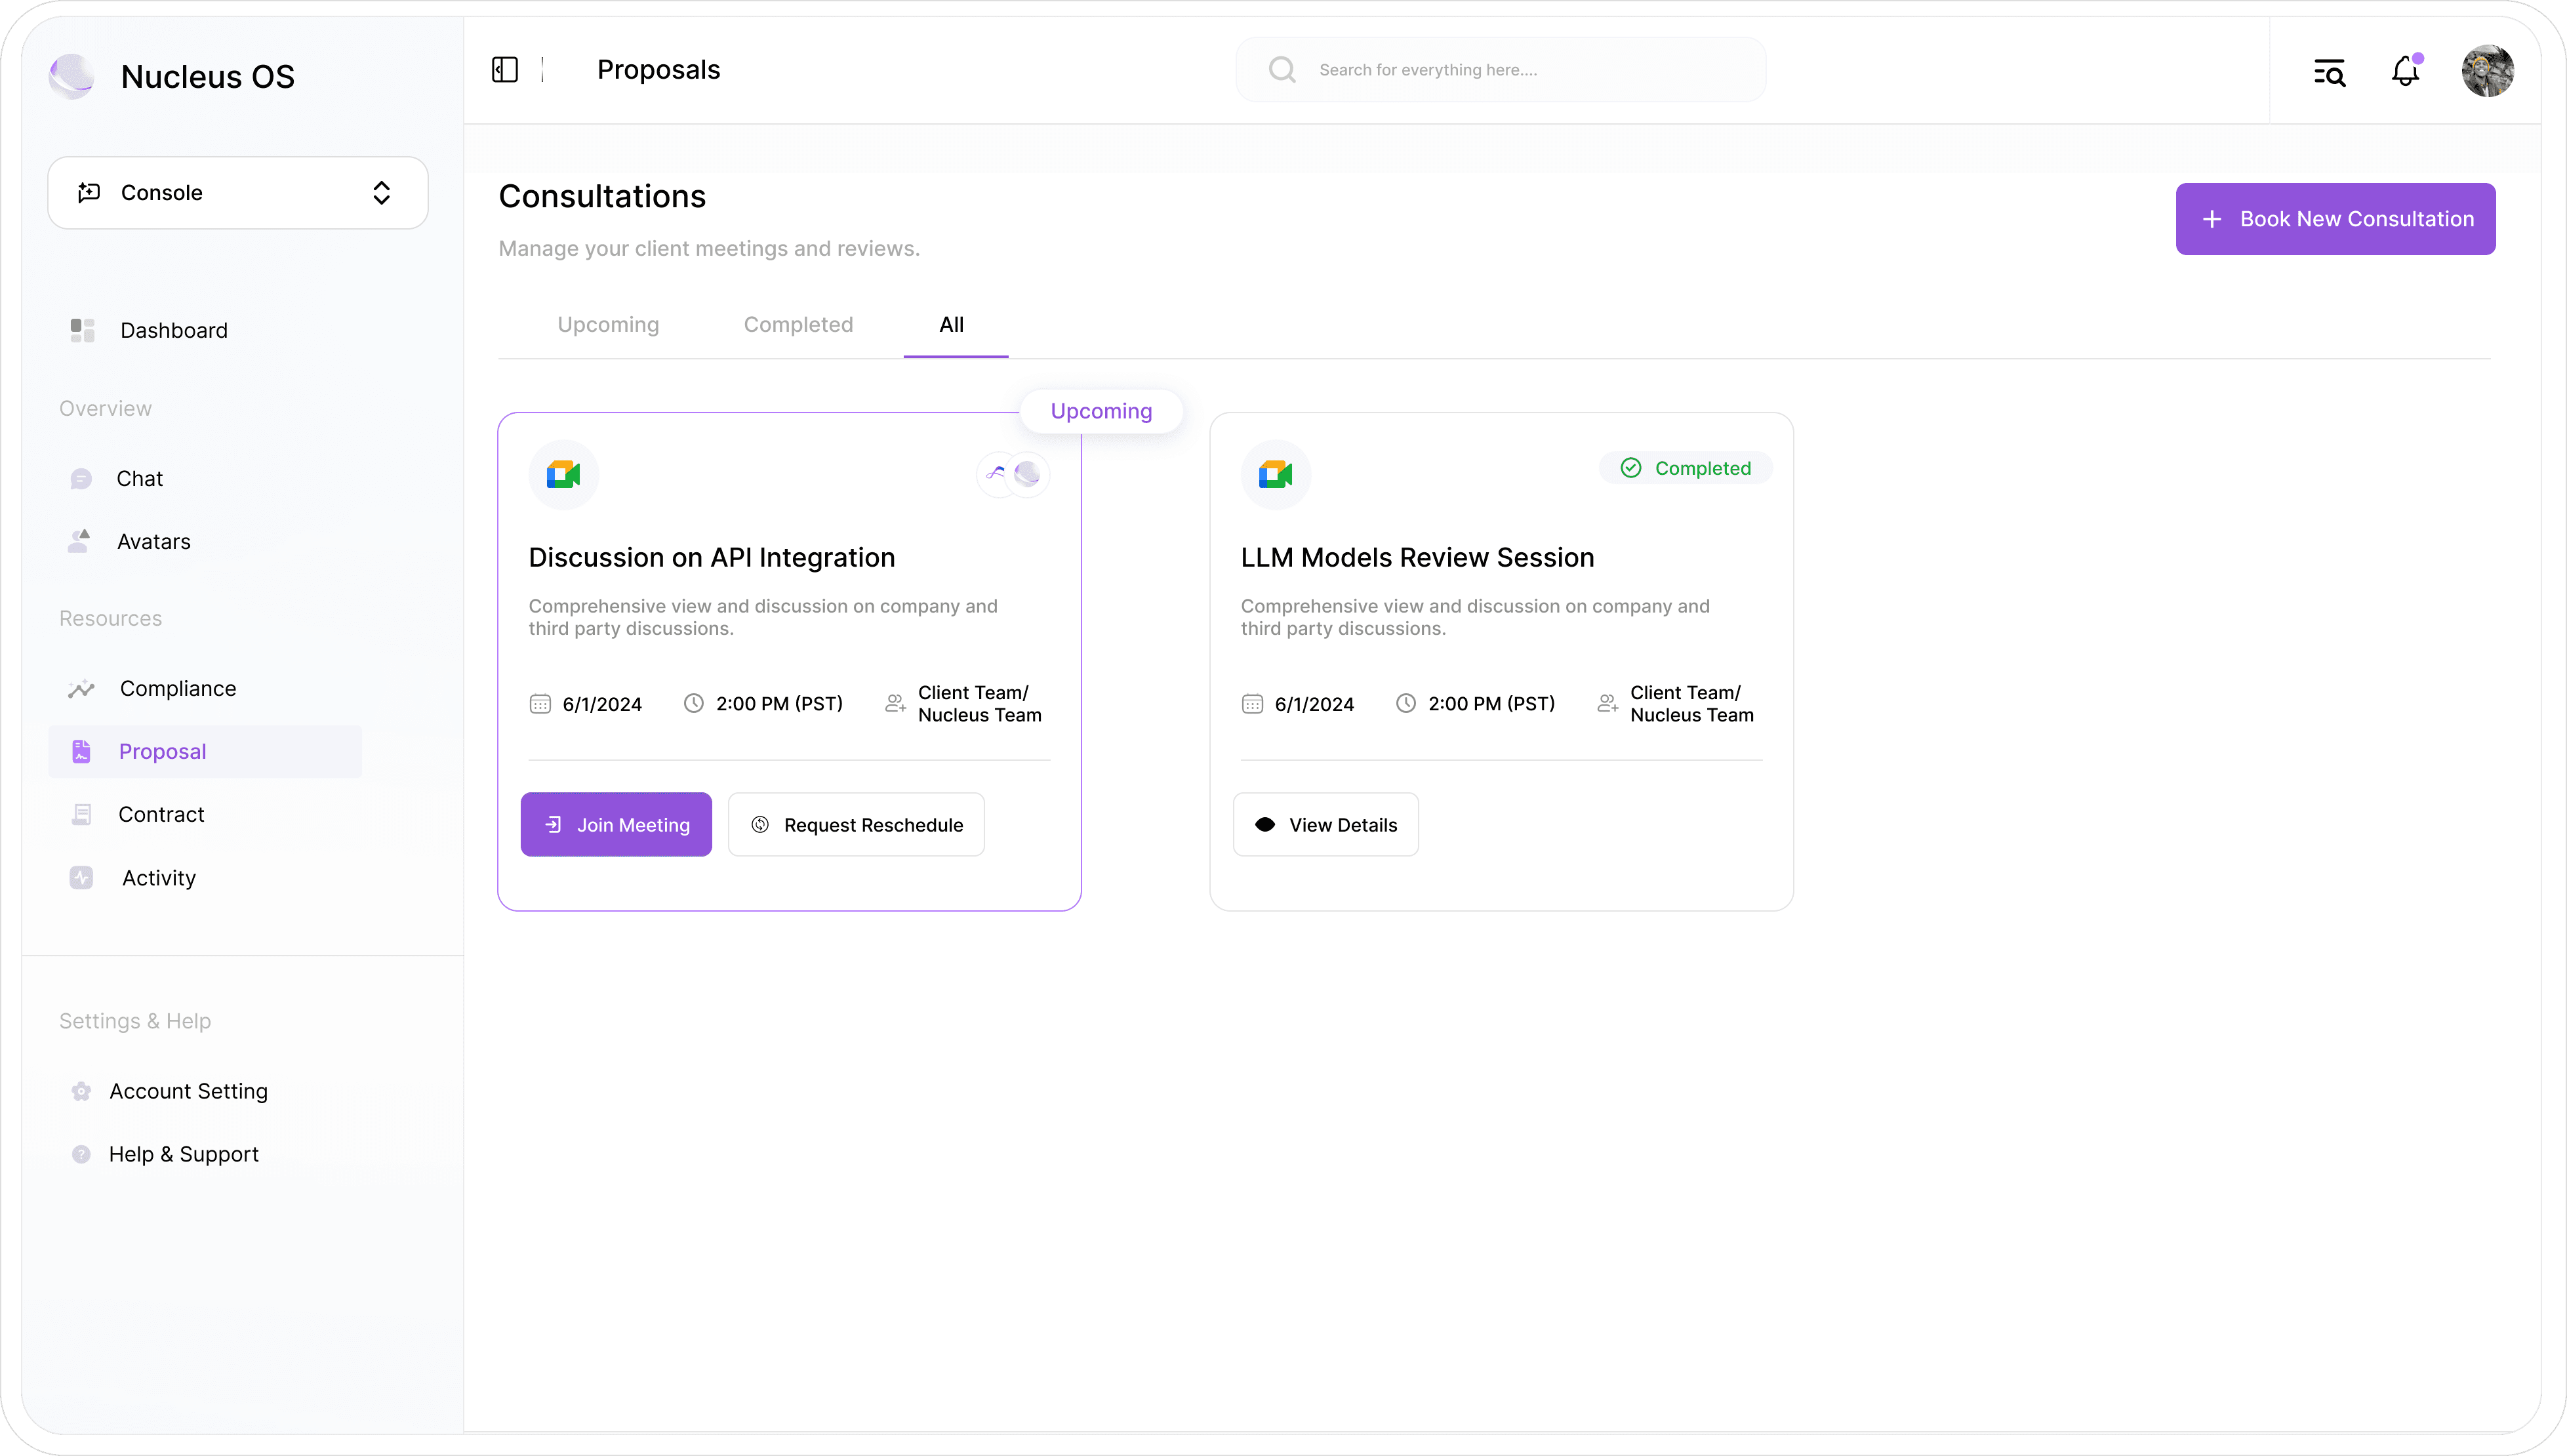Open user profile avatar

coord(2487,71)
